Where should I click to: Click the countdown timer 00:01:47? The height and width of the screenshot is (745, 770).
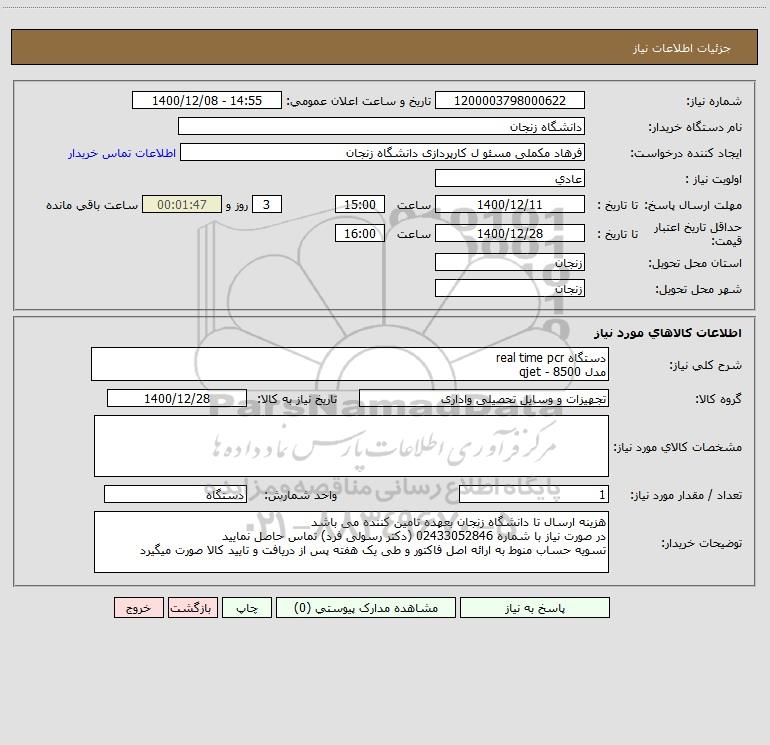(182, 204)
